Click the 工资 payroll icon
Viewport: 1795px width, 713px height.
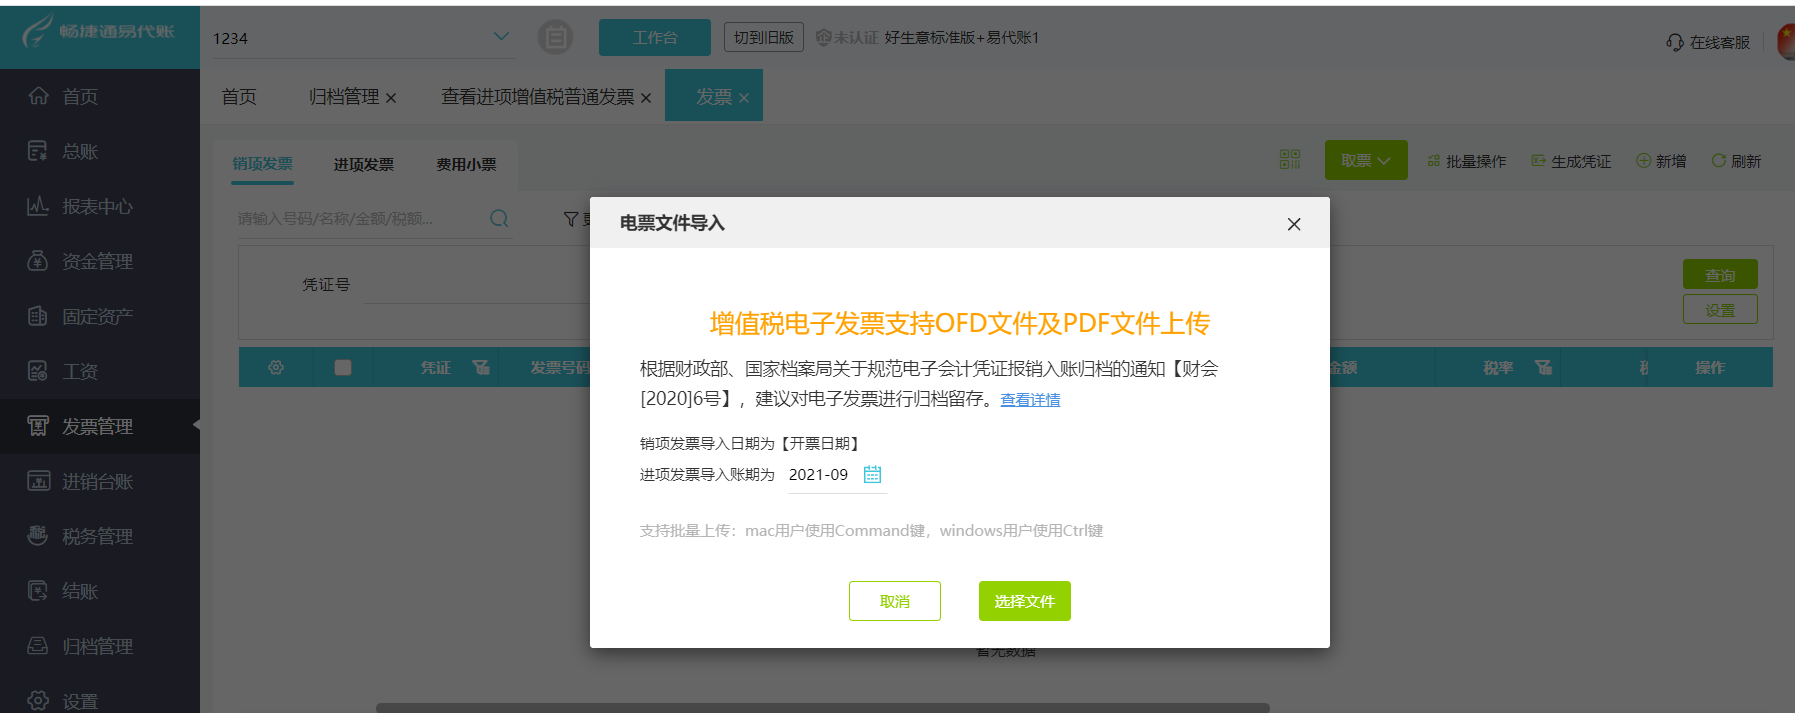point(38,371)
